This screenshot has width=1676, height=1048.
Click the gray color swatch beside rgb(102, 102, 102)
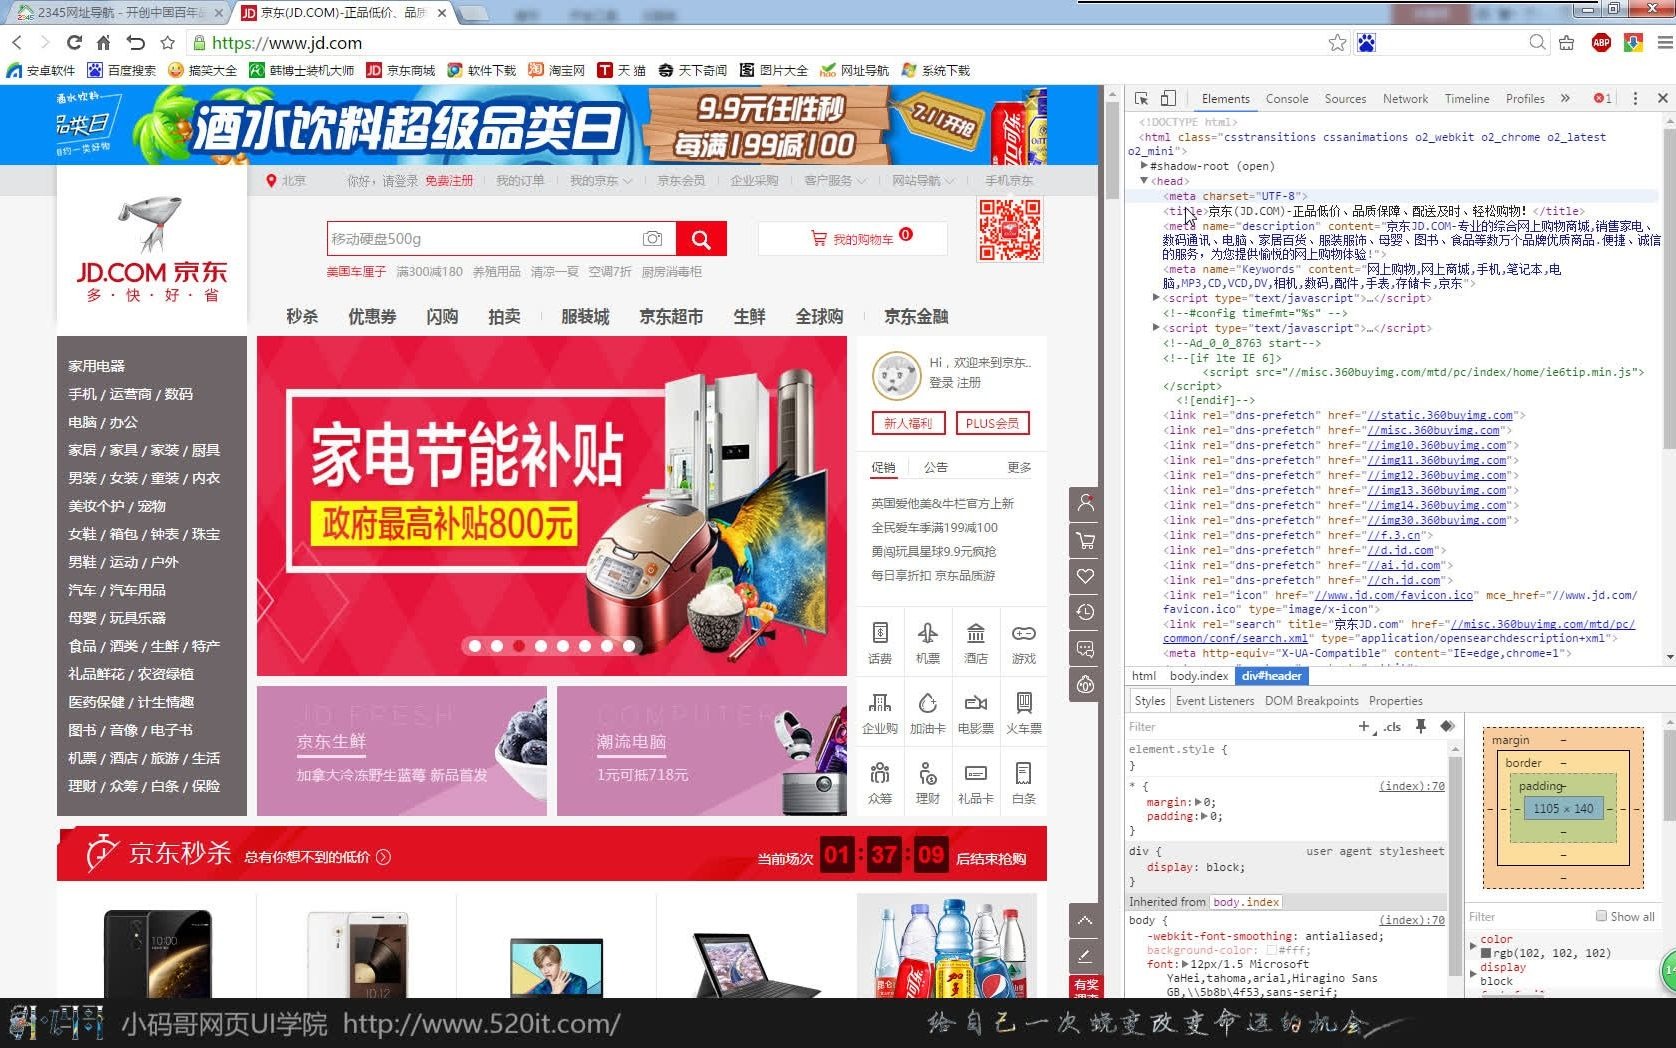click(x=1486, y=953)
